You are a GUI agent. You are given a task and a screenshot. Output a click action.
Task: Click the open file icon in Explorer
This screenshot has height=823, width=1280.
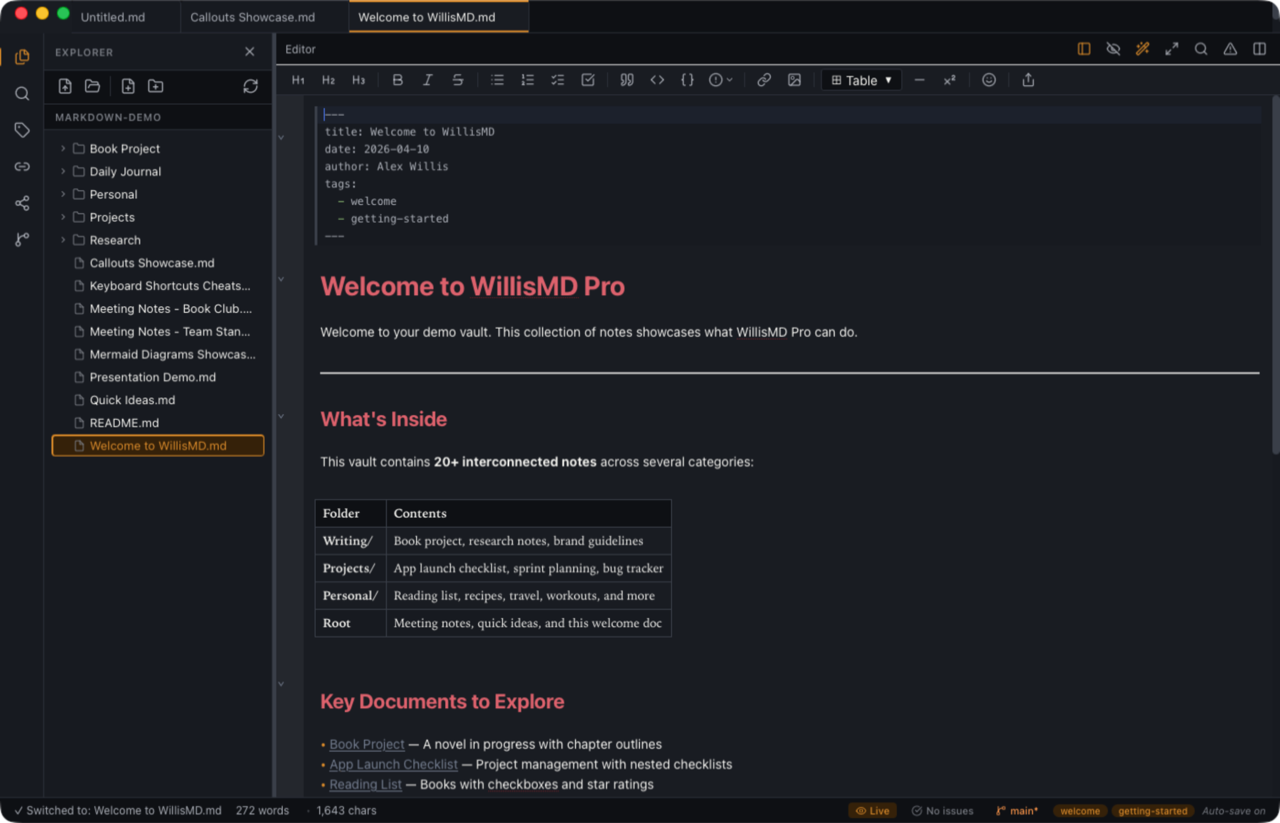coord(65,86)
